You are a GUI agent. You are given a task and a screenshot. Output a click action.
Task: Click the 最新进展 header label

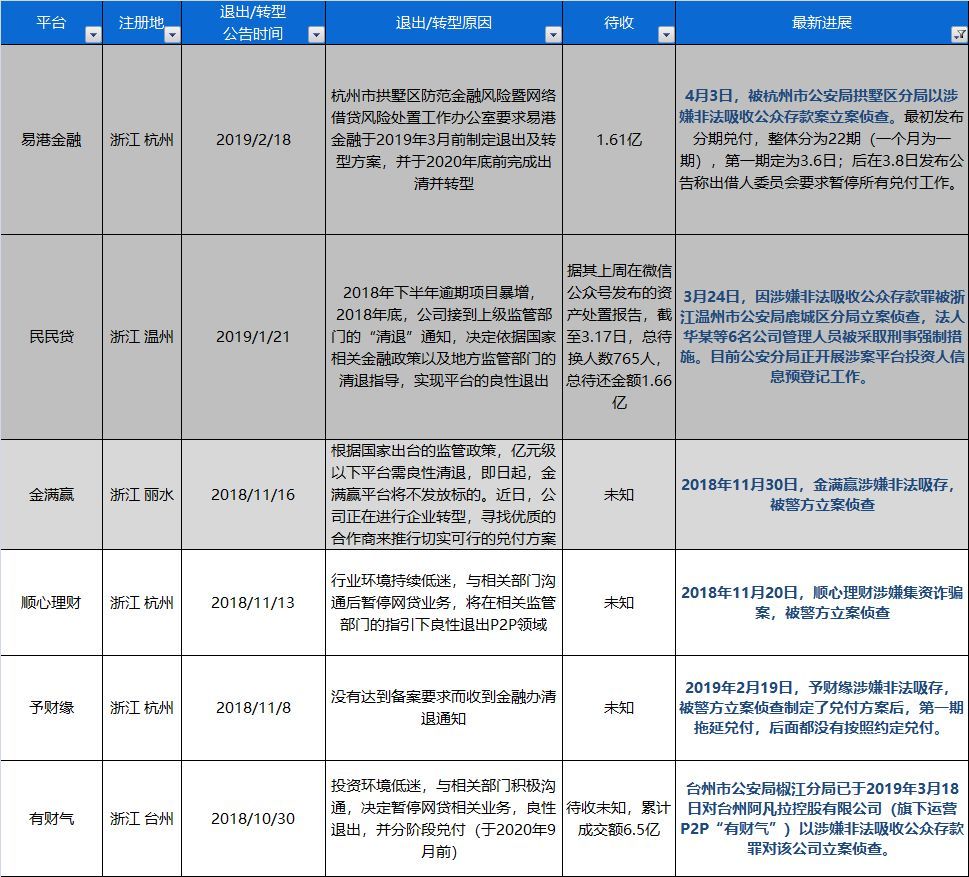pos(822,23)
